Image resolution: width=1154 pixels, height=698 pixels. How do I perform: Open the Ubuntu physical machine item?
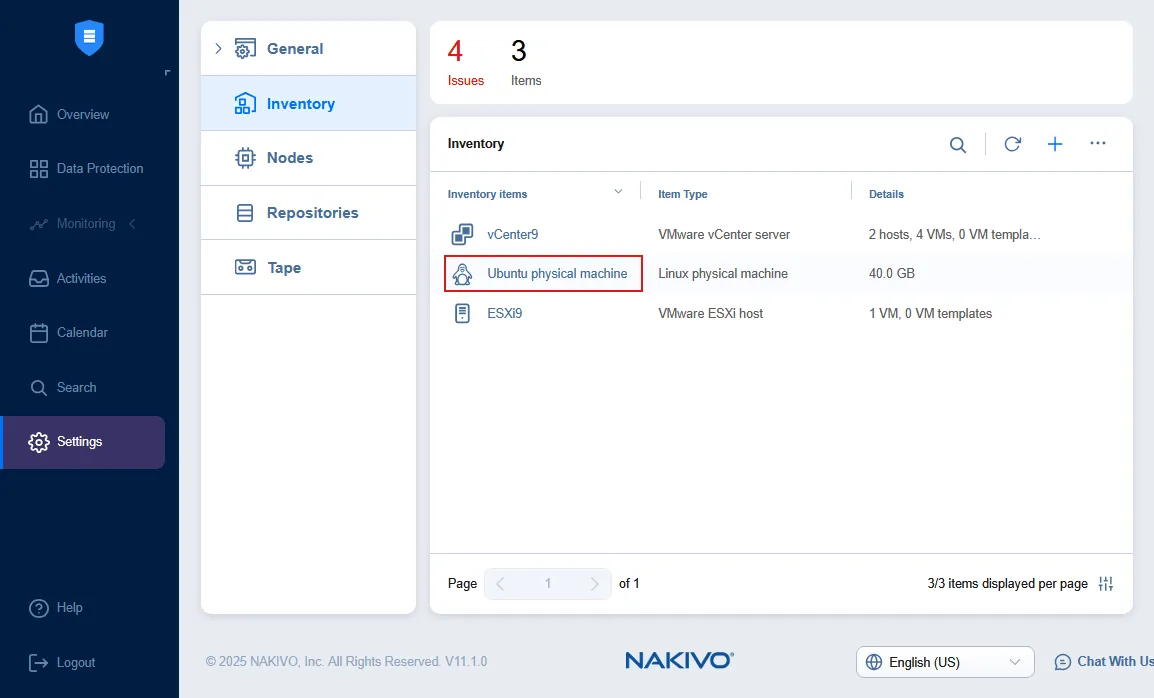coord(557,274)
